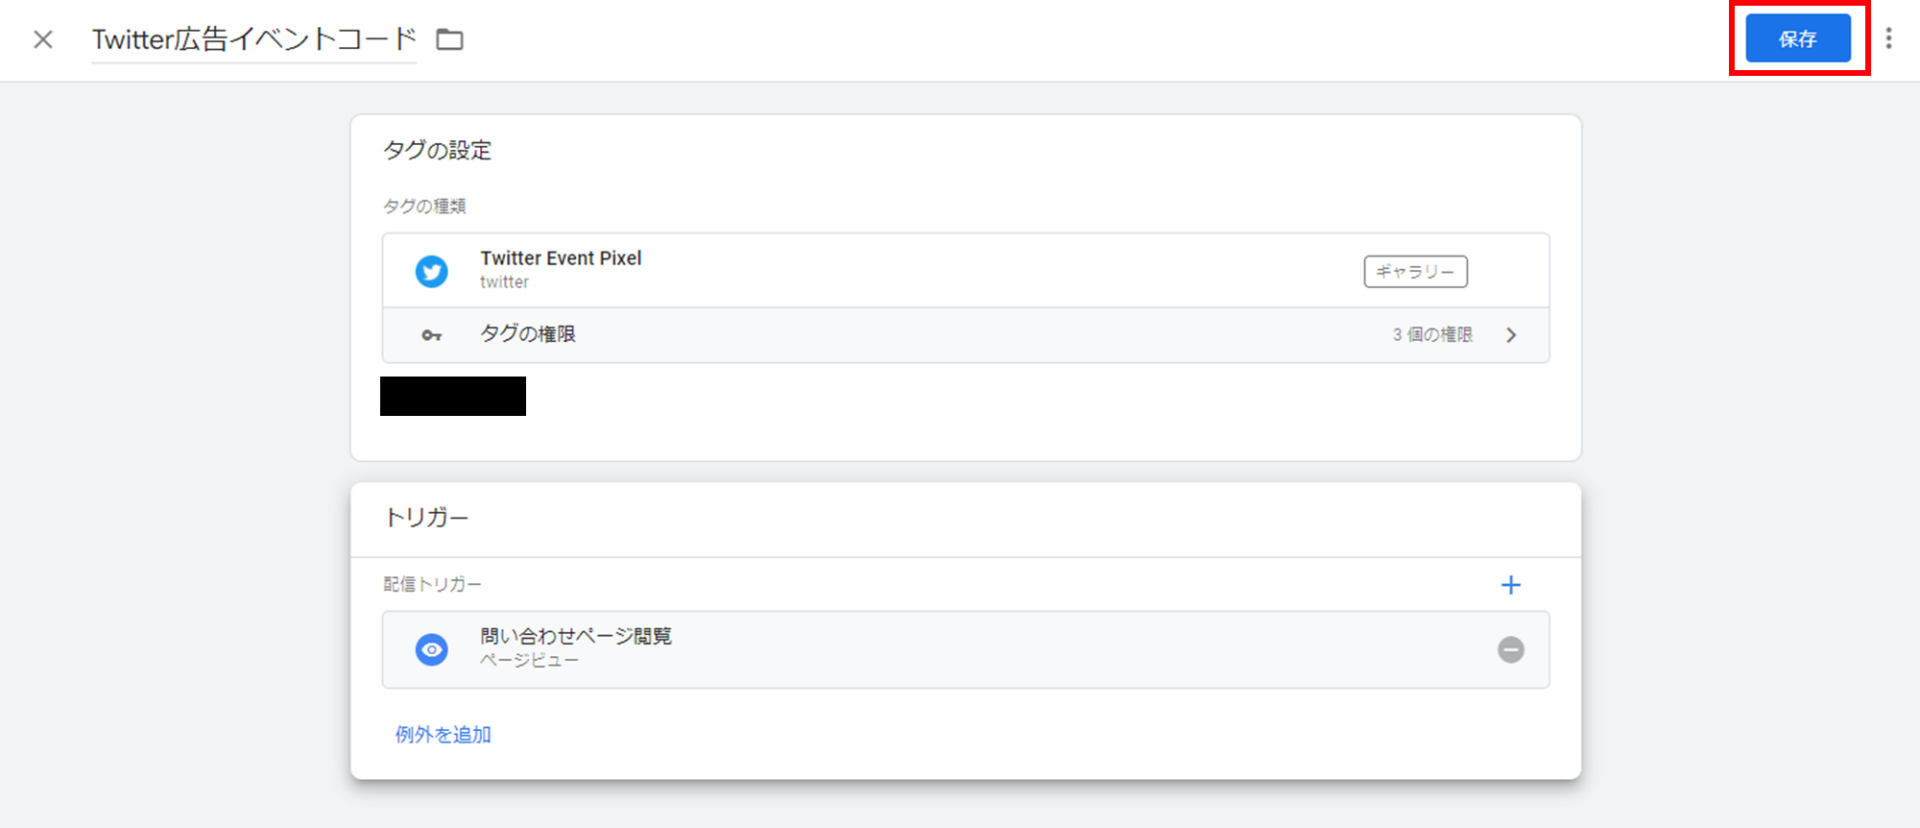Click the twitter subtitle under the tag type
Screen dimensions: 1920x828
pyautogui.click(x=504, y=283)
